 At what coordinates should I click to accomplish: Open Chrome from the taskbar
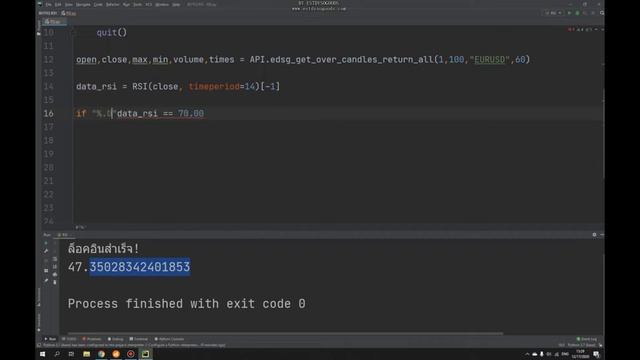(x=101, y=354)
